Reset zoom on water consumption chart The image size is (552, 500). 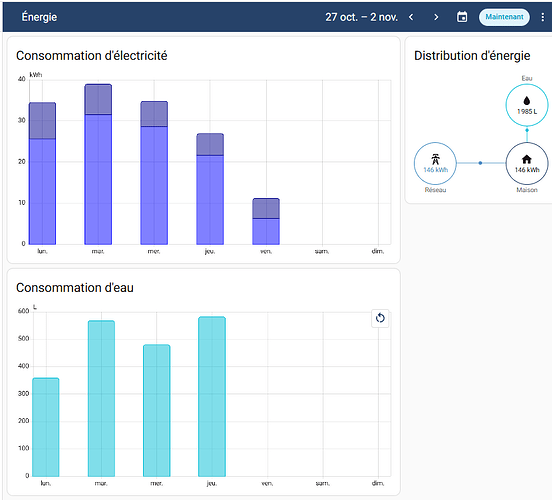pyautogui.click(x=380, y=318)
